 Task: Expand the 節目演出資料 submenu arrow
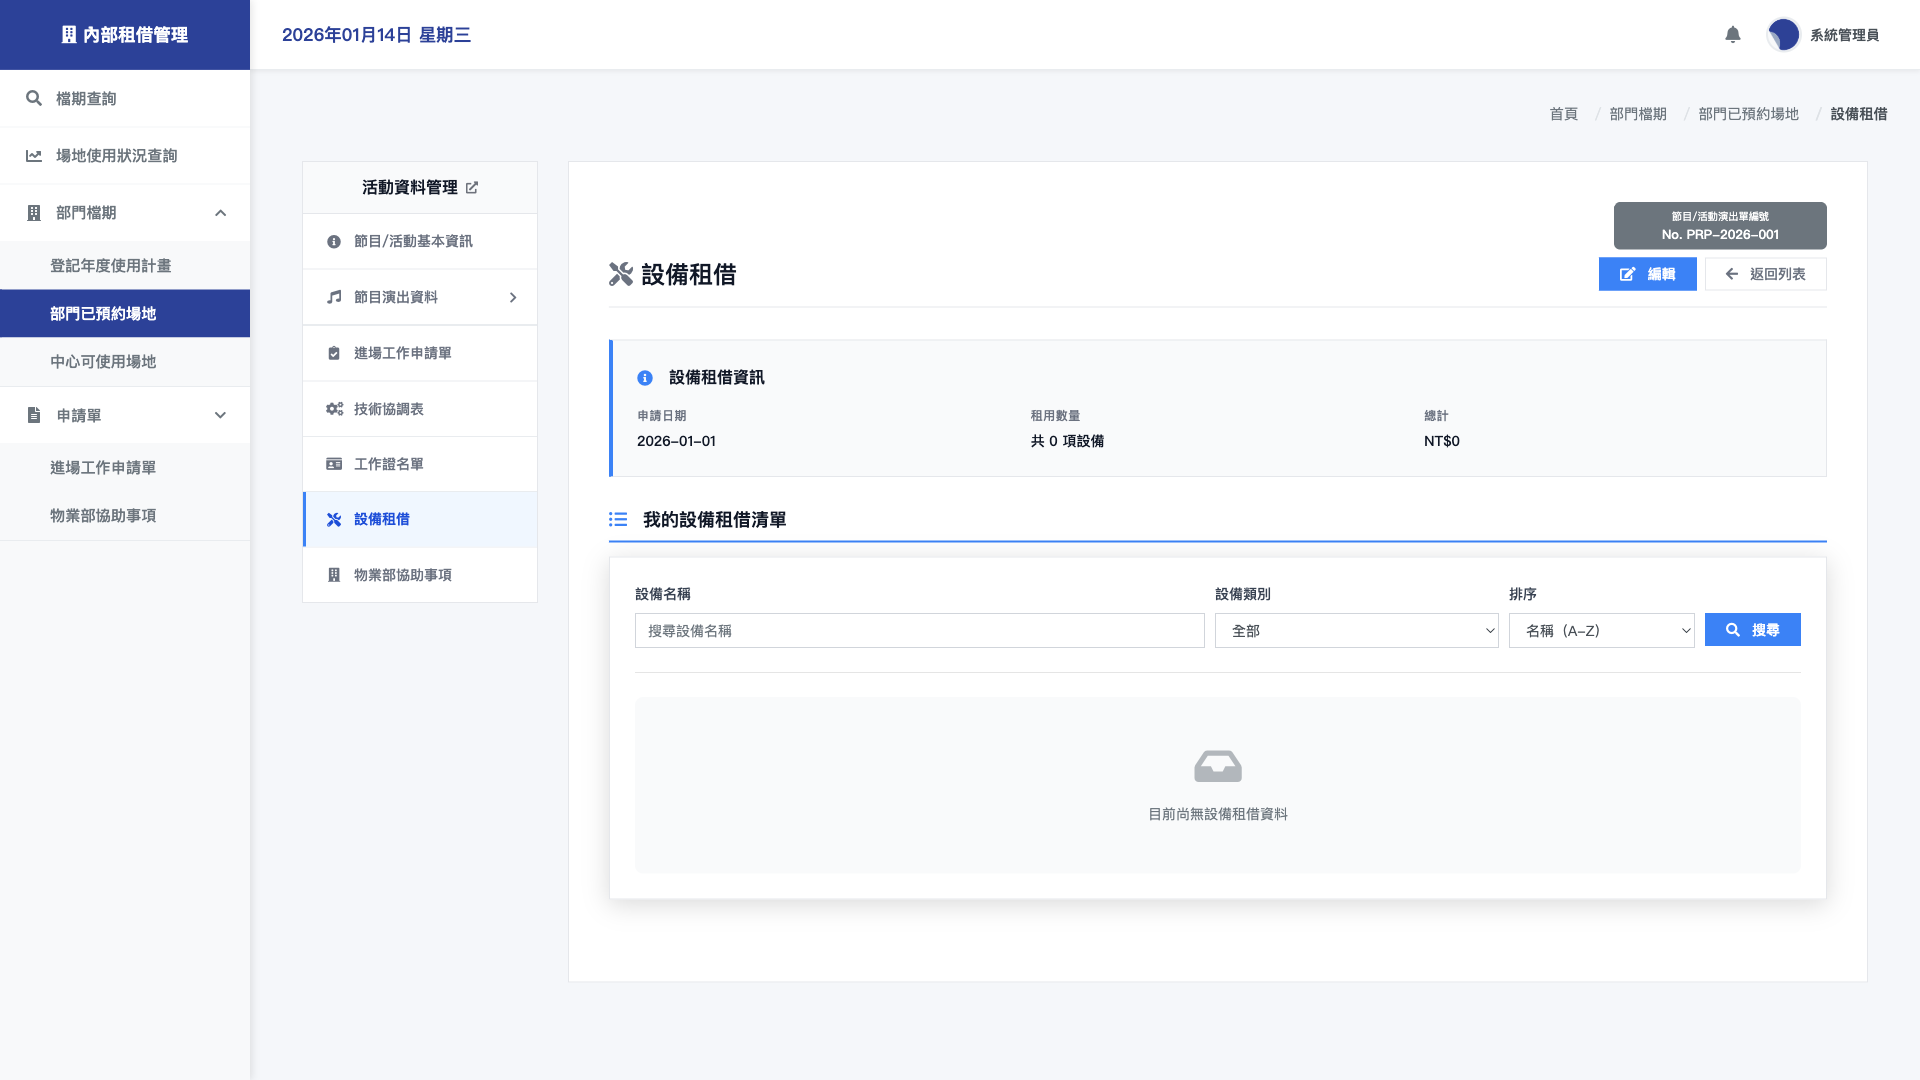pos(513,297)
